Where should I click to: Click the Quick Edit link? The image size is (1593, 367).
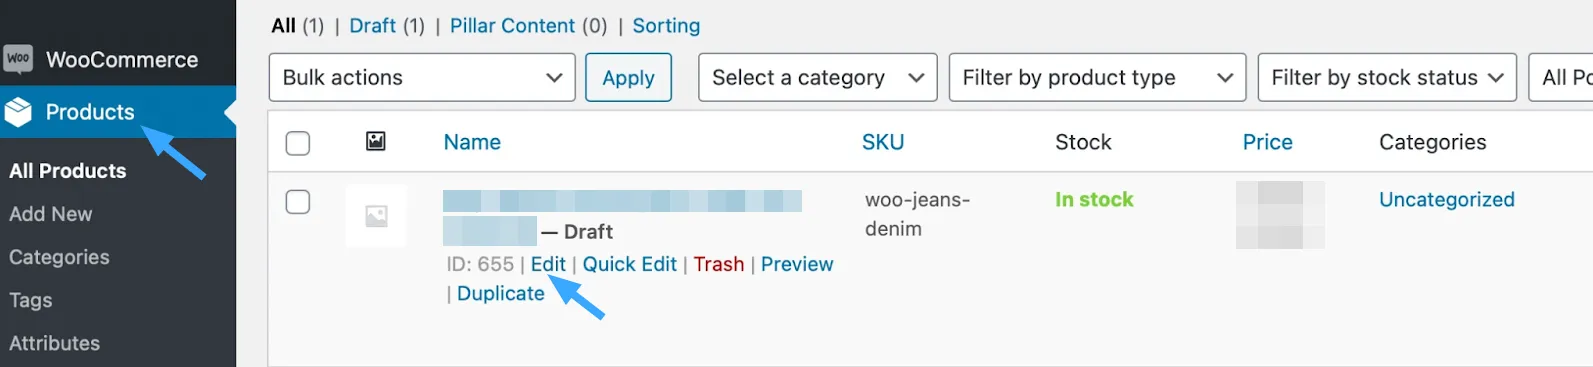click(630, 264)
